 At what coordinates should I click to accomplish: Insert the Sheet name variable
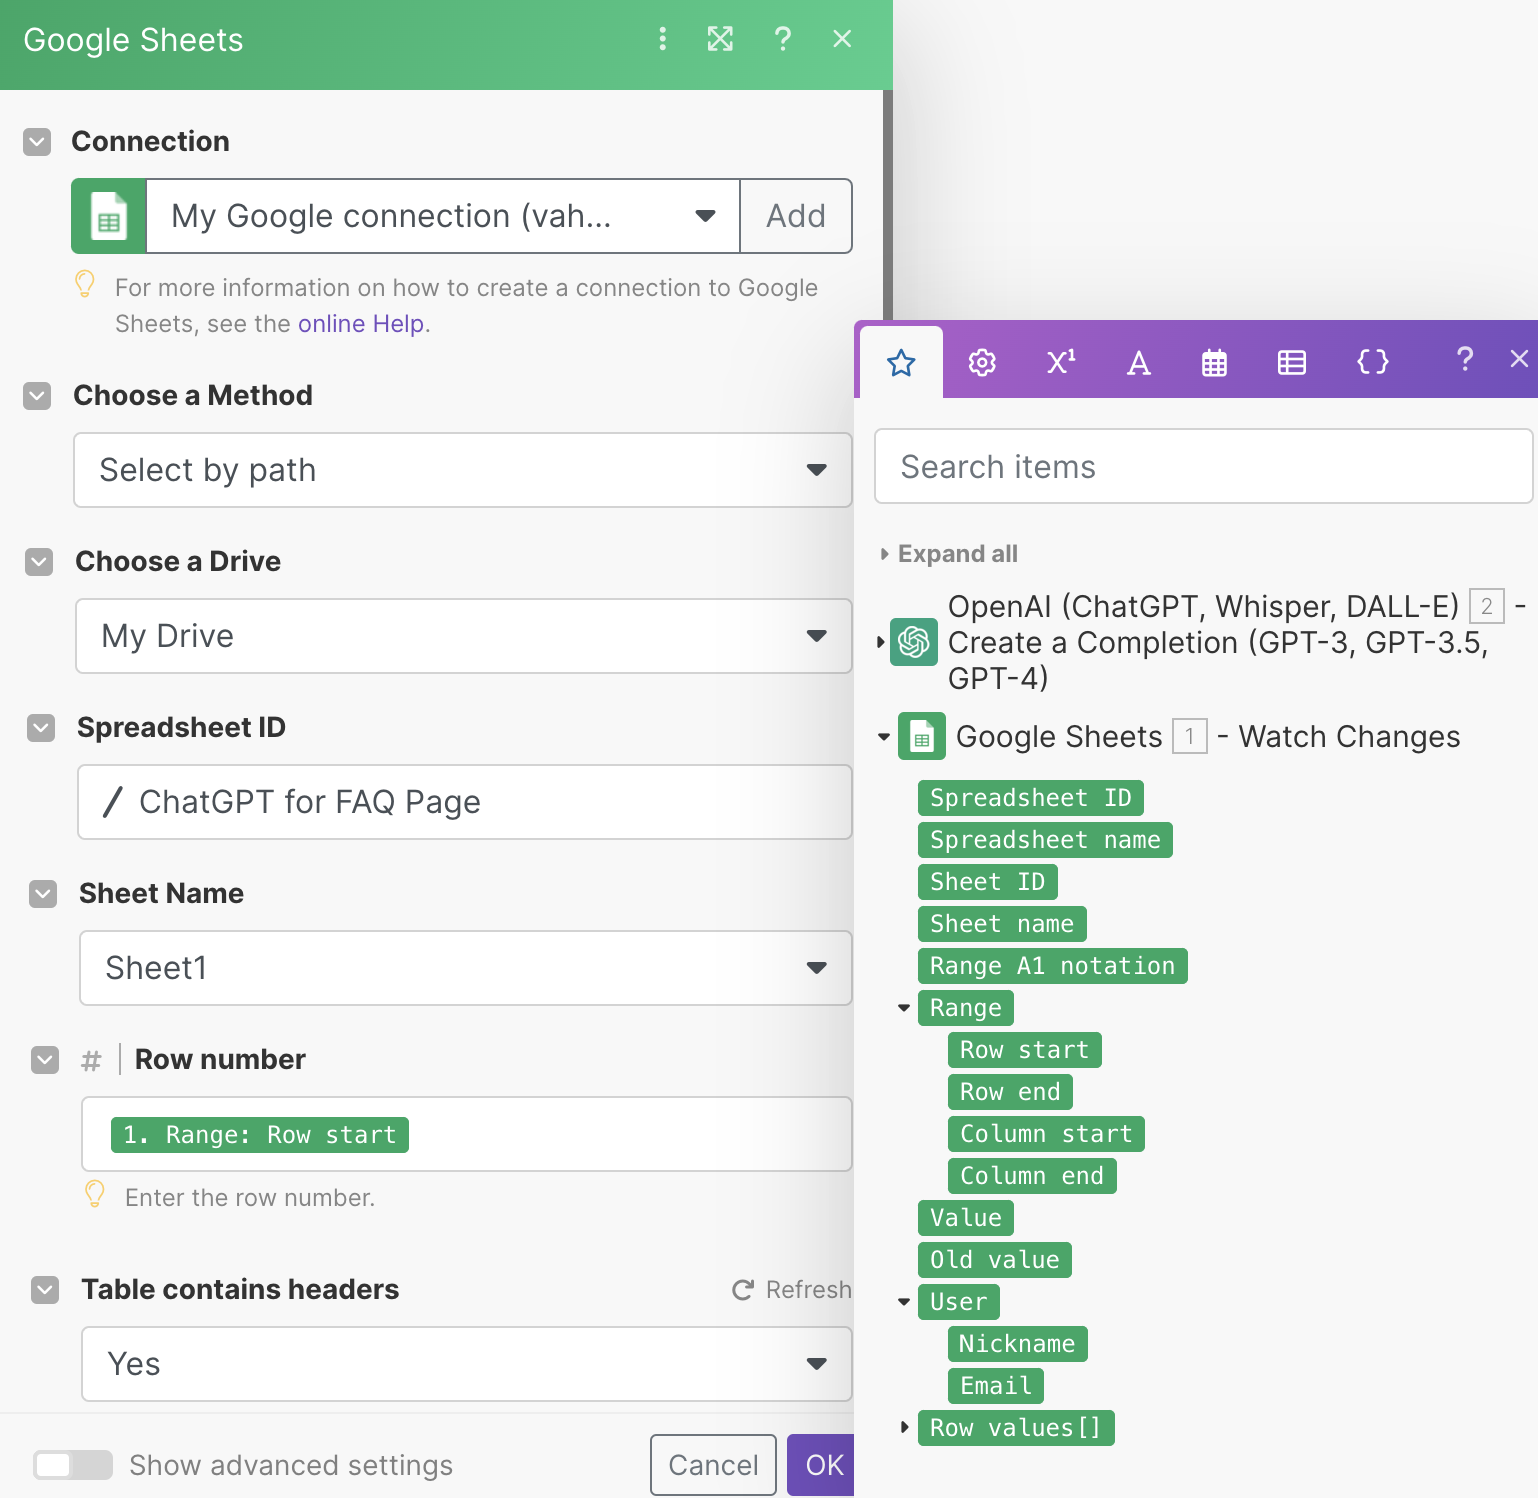[x=1002, y=924]
